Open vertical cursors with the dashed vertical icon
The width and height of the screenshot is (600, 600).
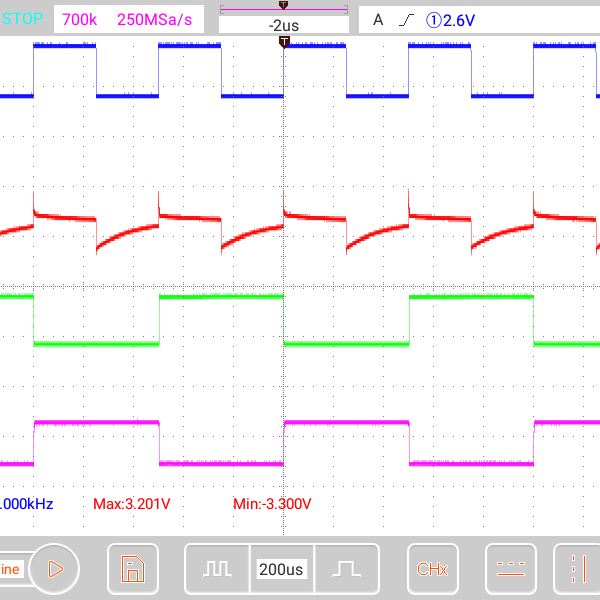pos(577,569)
